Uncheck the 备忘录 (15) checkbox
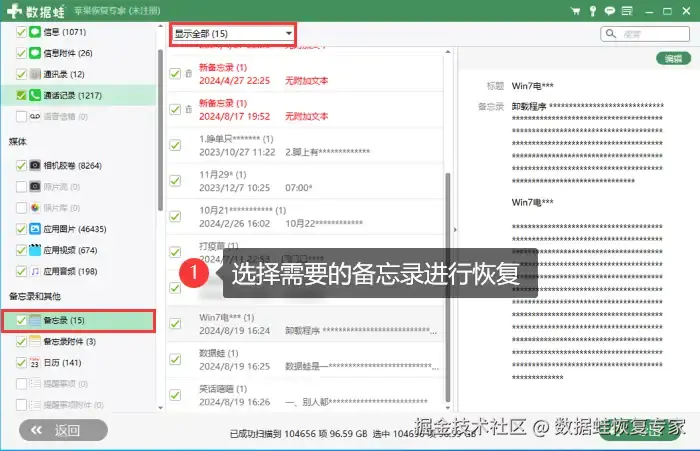The width and height of the screenshot is (700, 451). (x=21, y=320)
